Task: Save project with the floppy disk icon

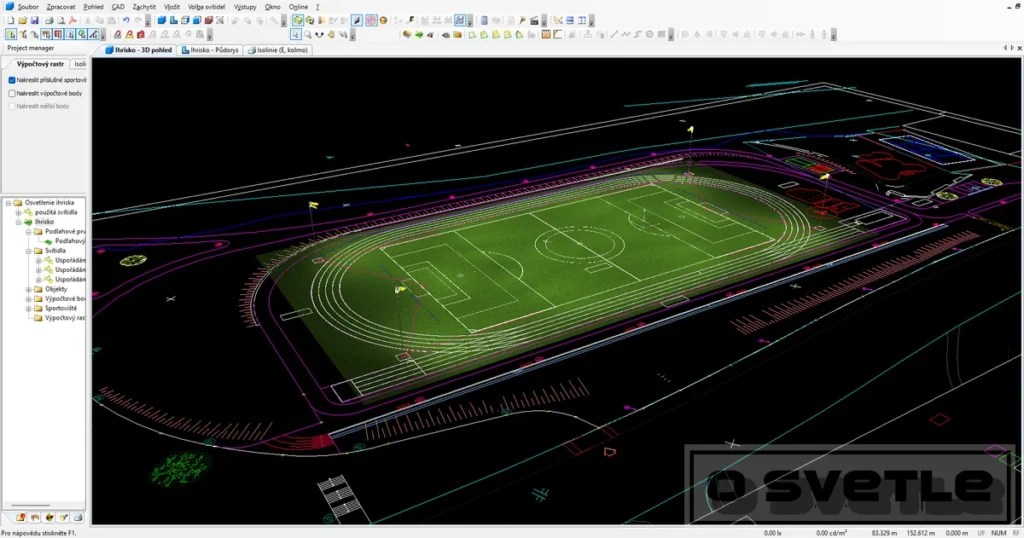Action: [x=34, y=20]
